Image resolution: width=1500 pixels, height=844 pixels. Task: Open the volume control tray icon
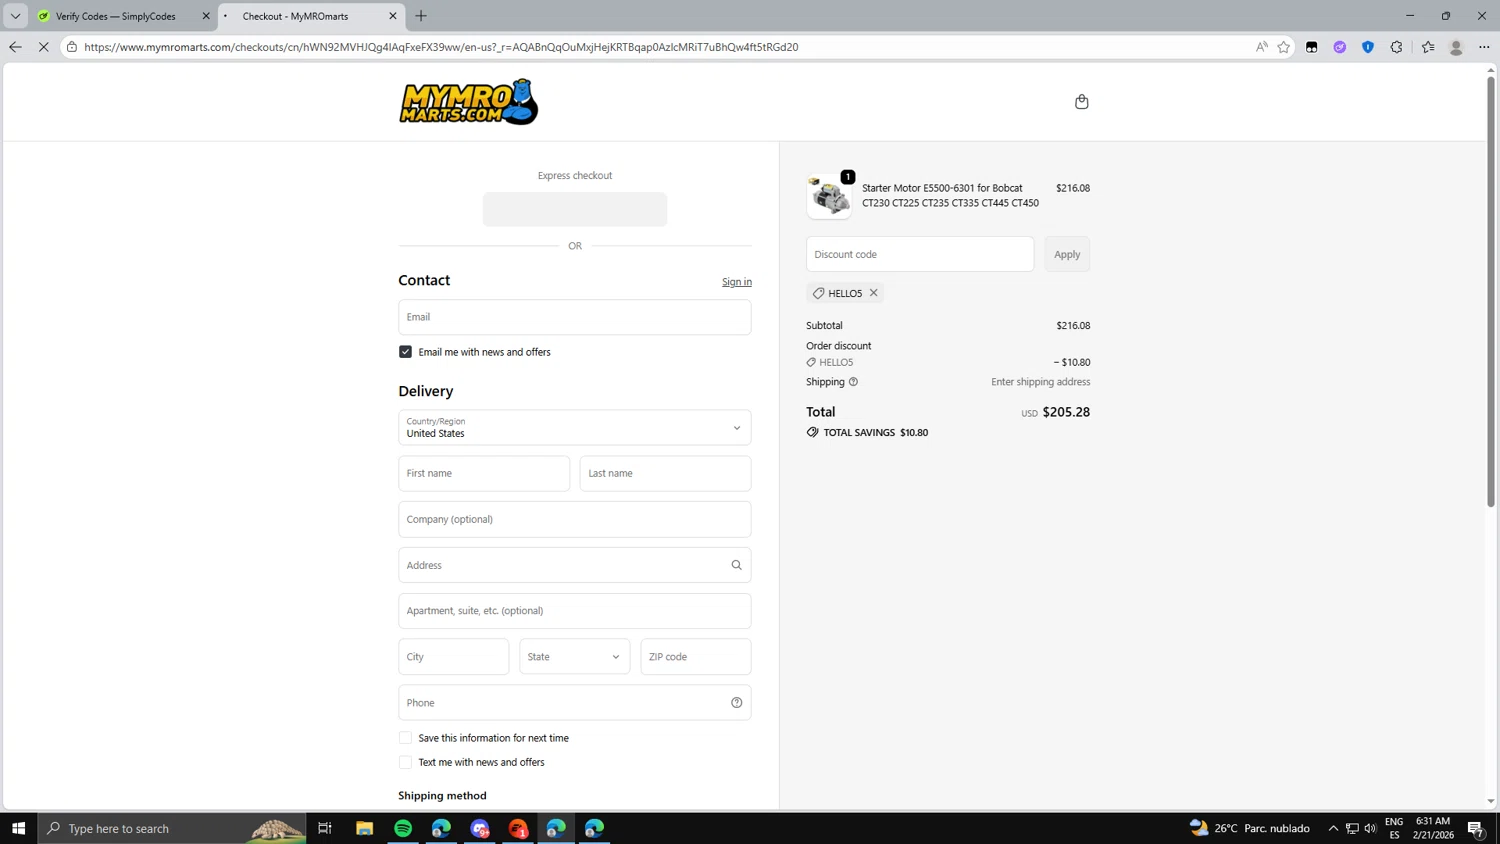1370,828
